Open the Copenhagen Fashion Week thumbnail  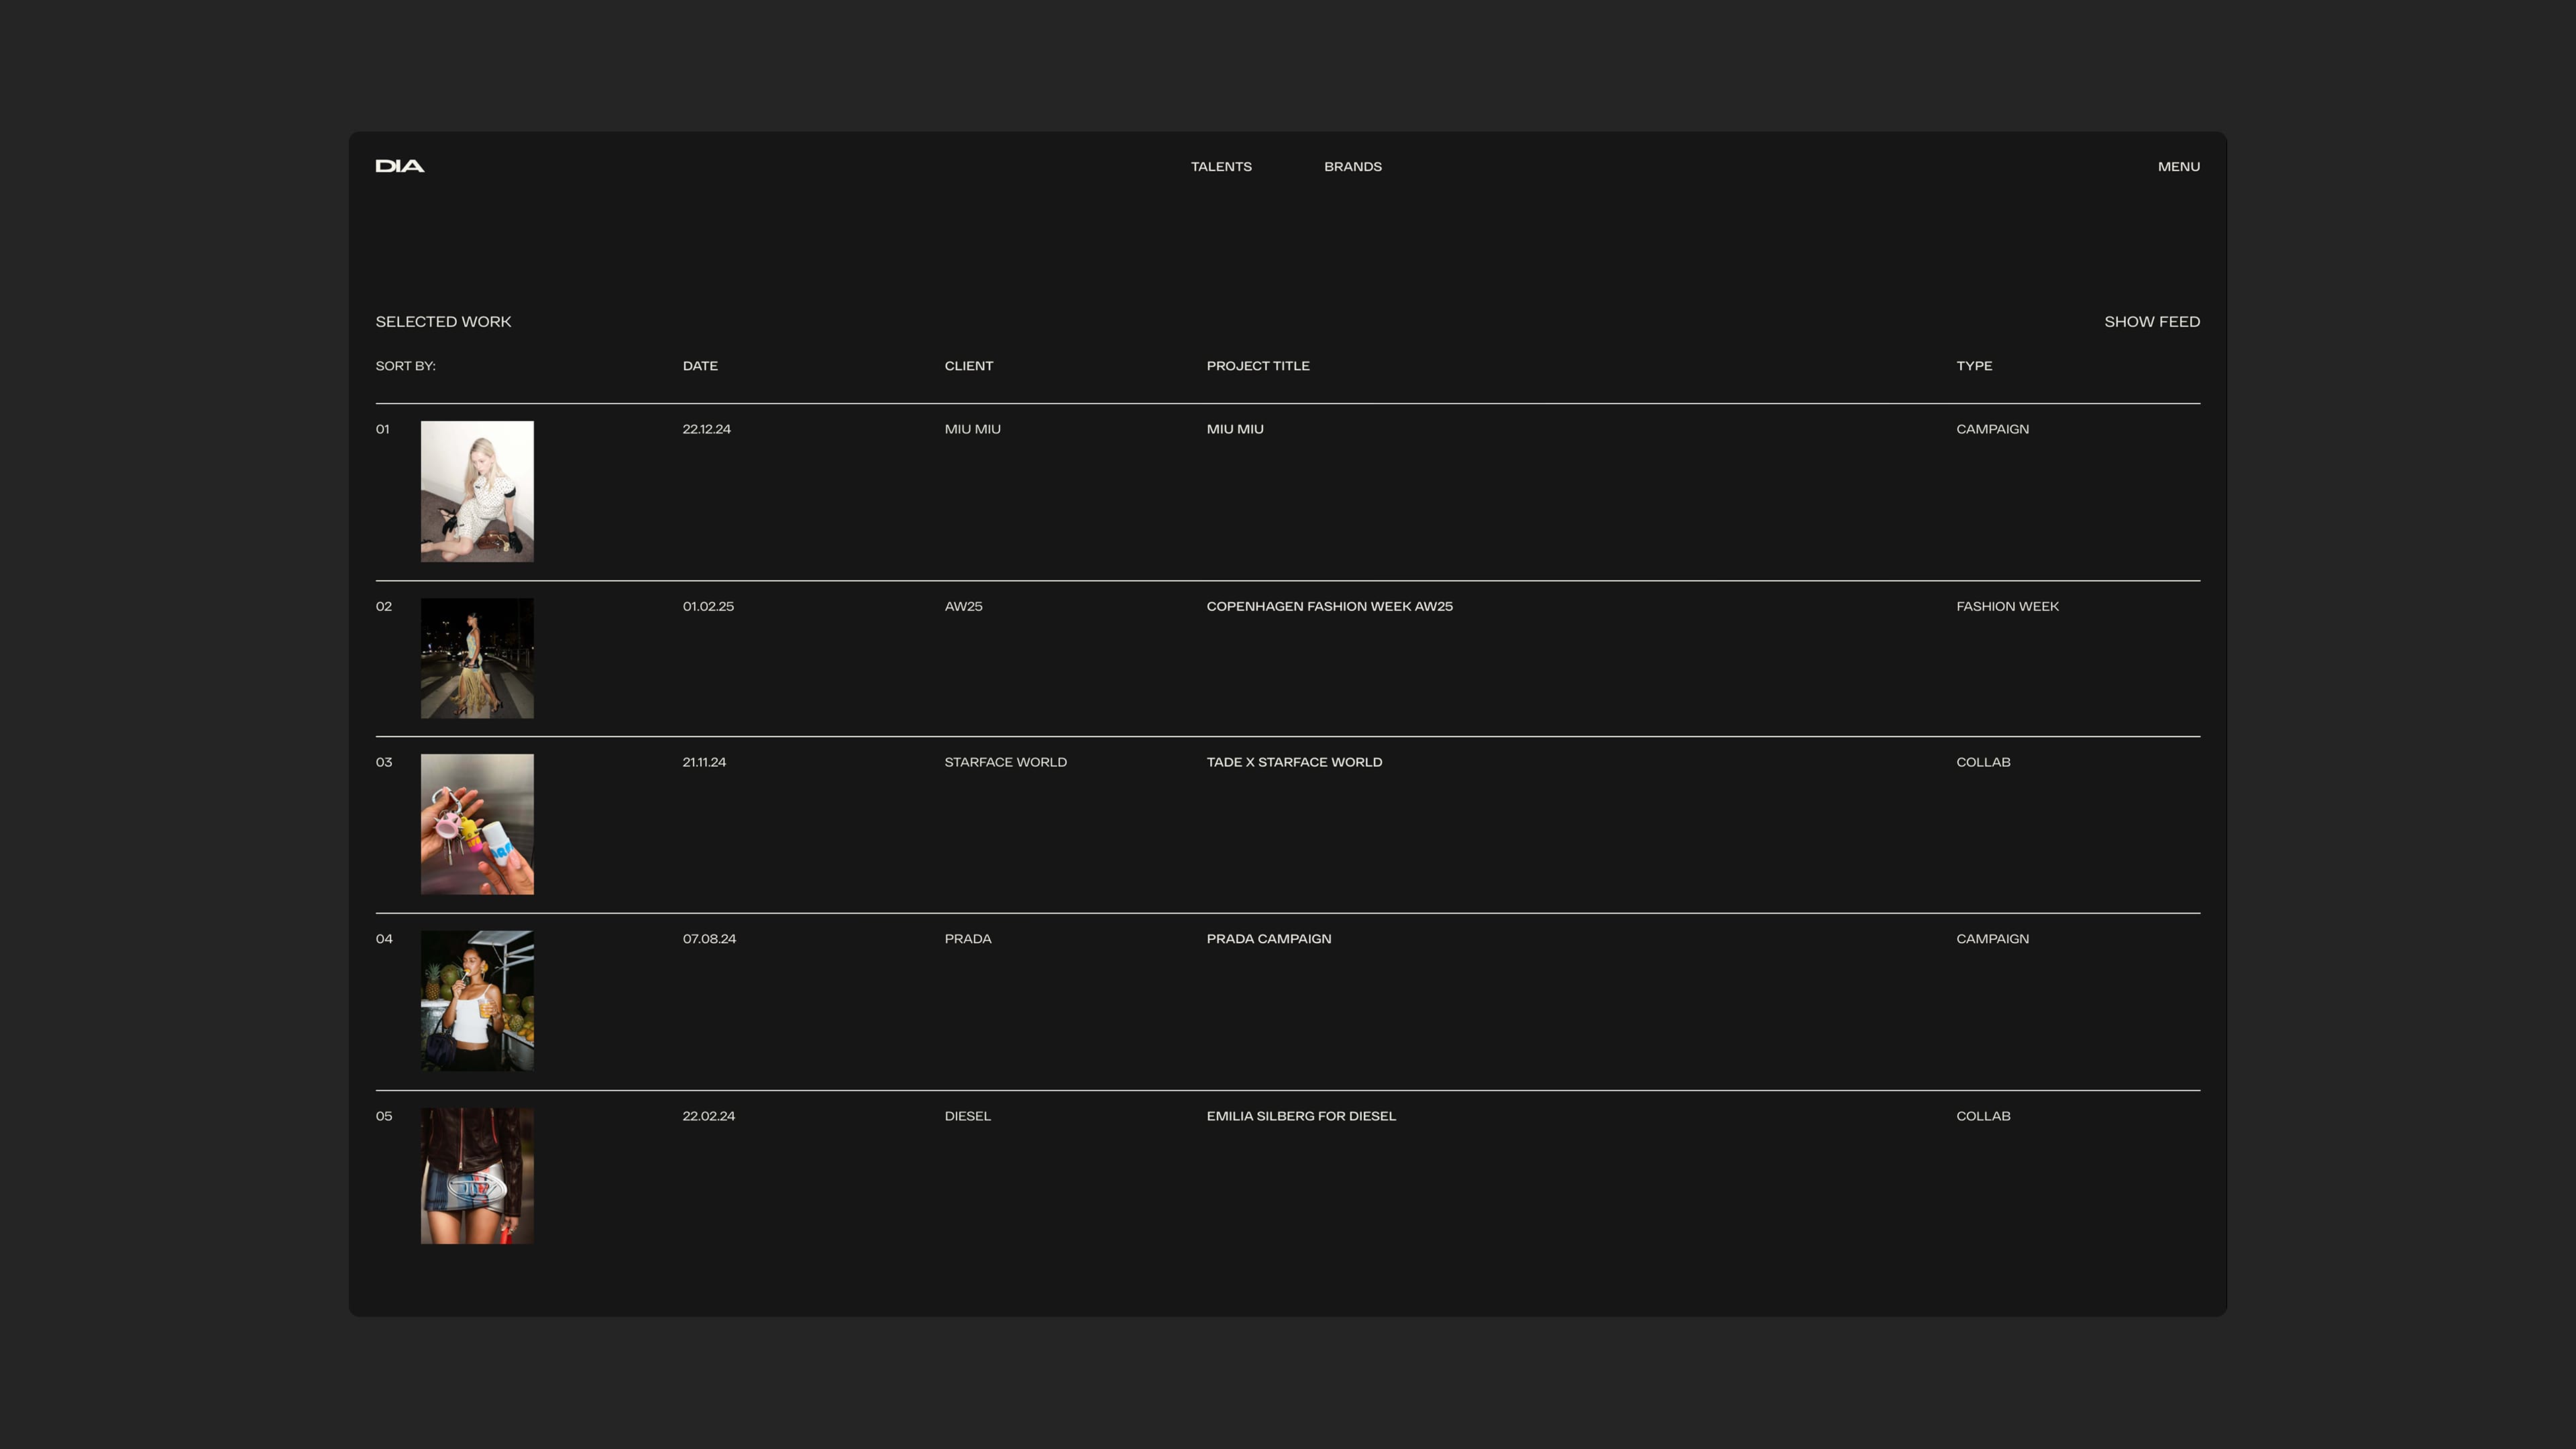tap(477, 658)
